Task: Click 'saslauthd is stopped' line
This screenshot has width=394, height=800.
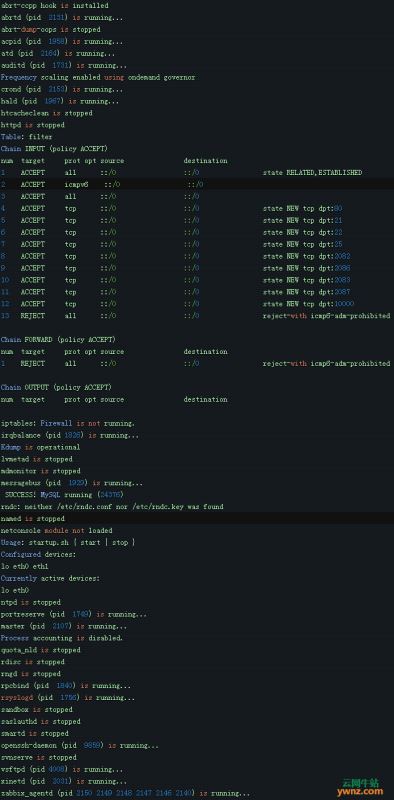Action: pos(41,721)
